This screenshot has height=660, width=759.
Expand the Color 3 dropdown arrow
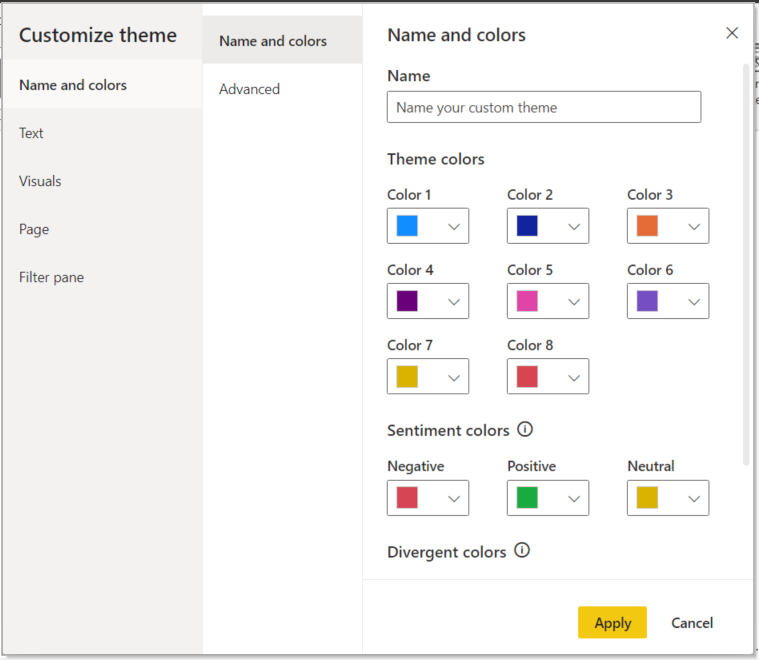click(694, 226)
